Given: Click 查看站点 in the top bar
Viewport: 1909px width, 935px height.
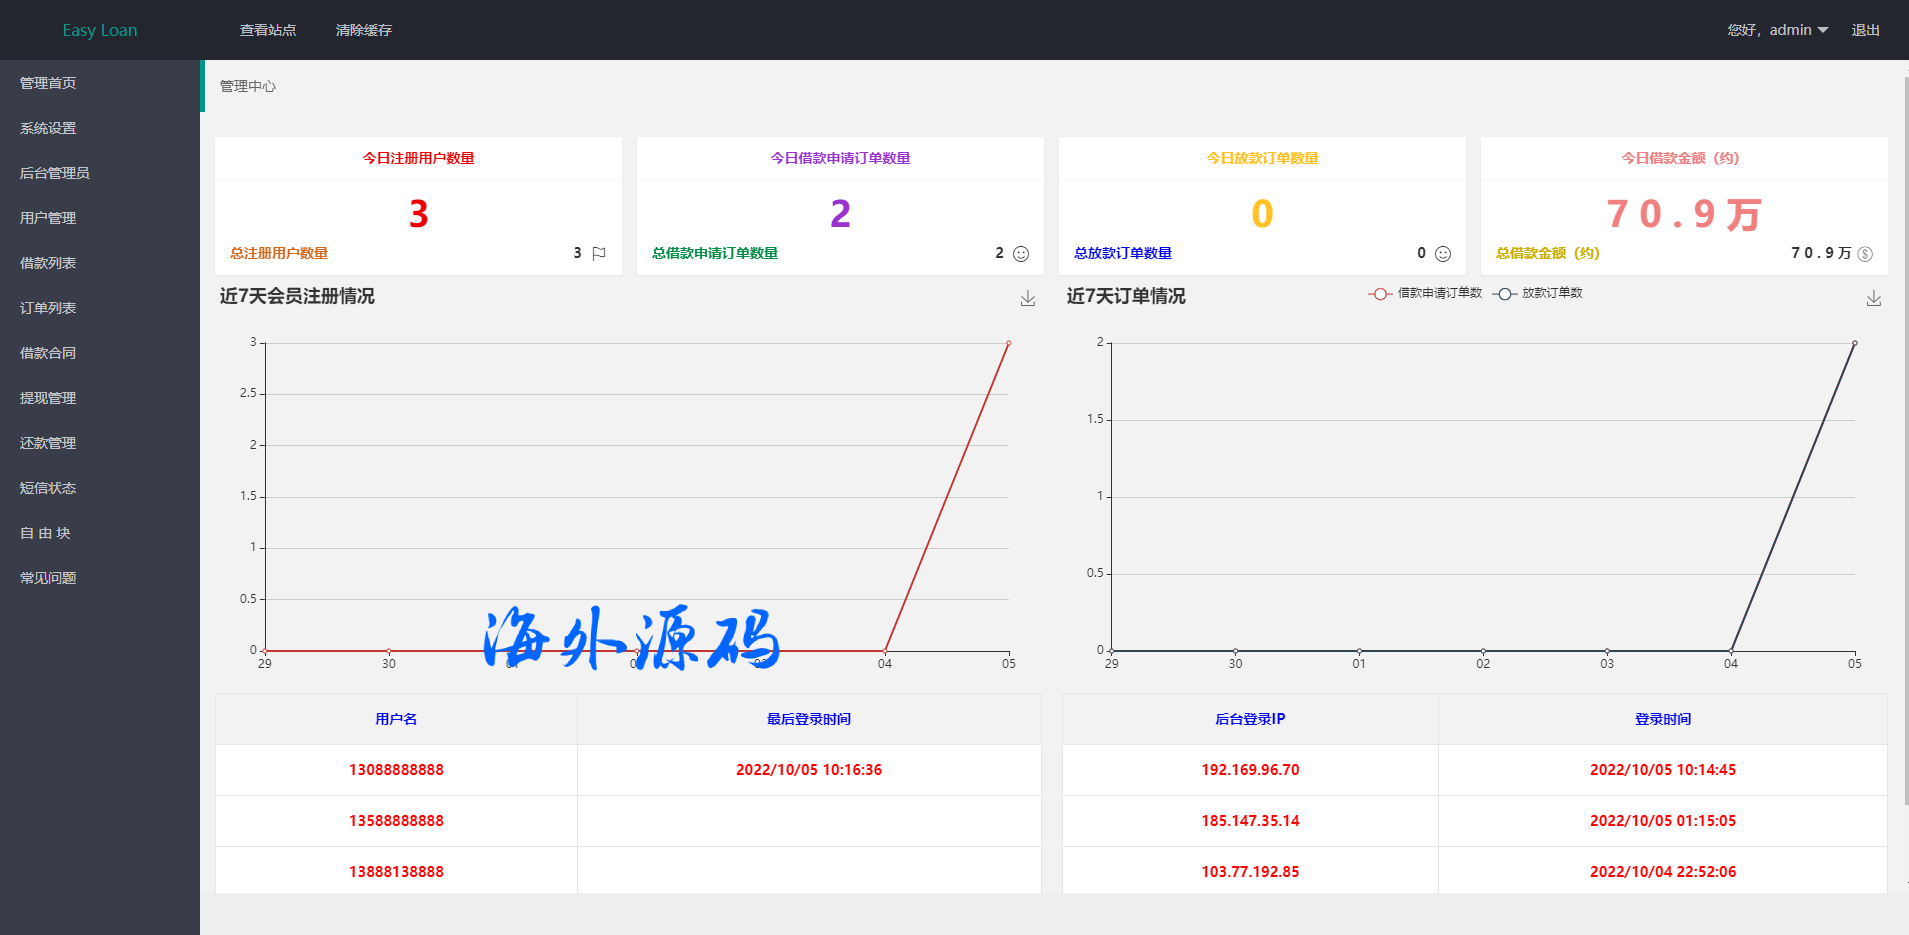Looking at the screenshot, I should pos(268,30).
